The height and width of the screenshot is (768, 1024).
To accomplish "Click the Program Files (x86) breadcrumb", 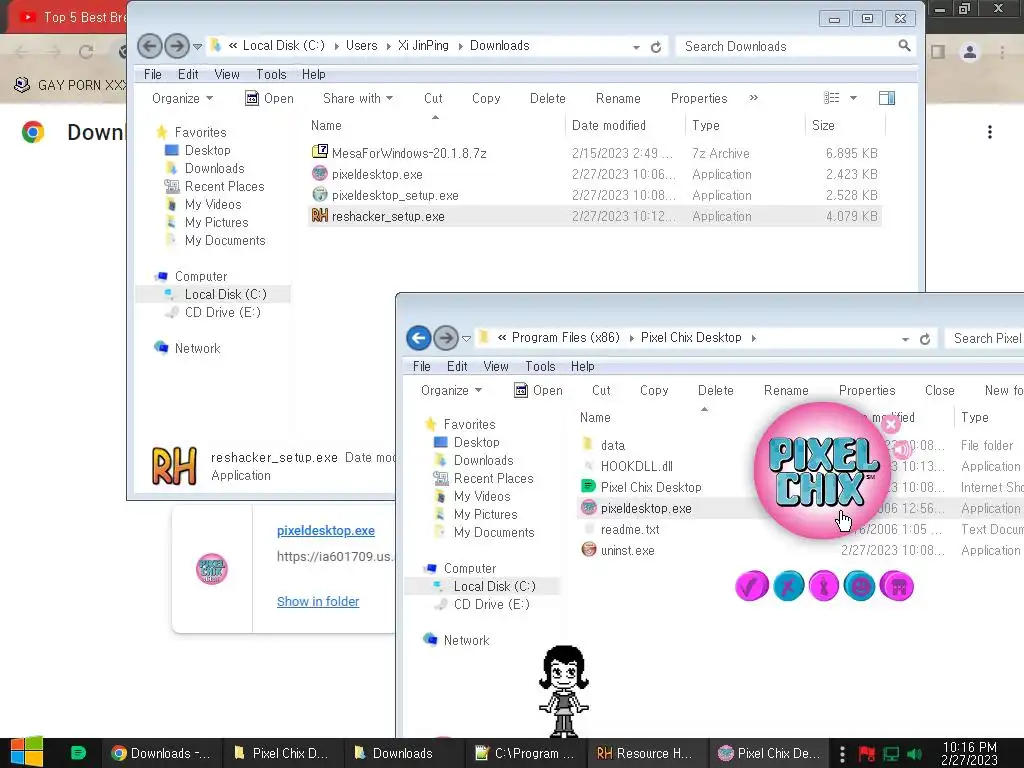I will coord(566,338).
